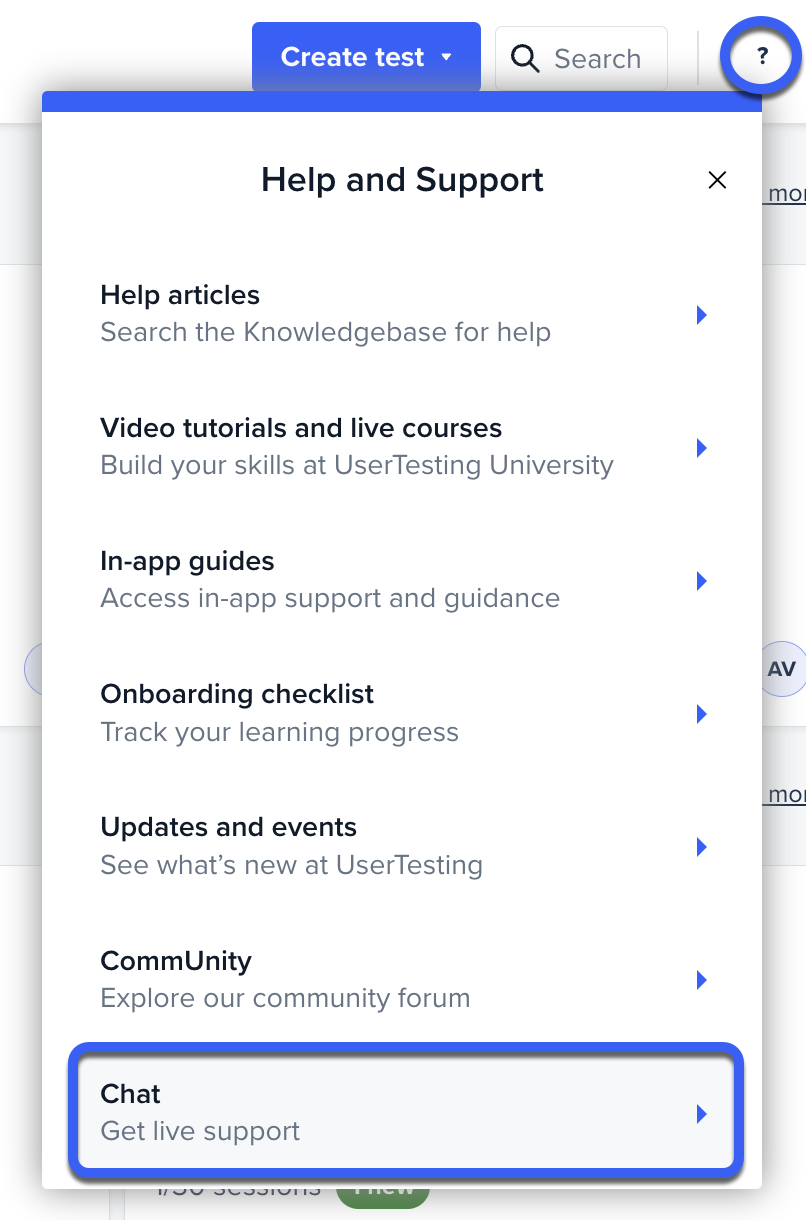Click the Updates and events arrow
This screenshot has height=1220, width=806.
(702, 847)
